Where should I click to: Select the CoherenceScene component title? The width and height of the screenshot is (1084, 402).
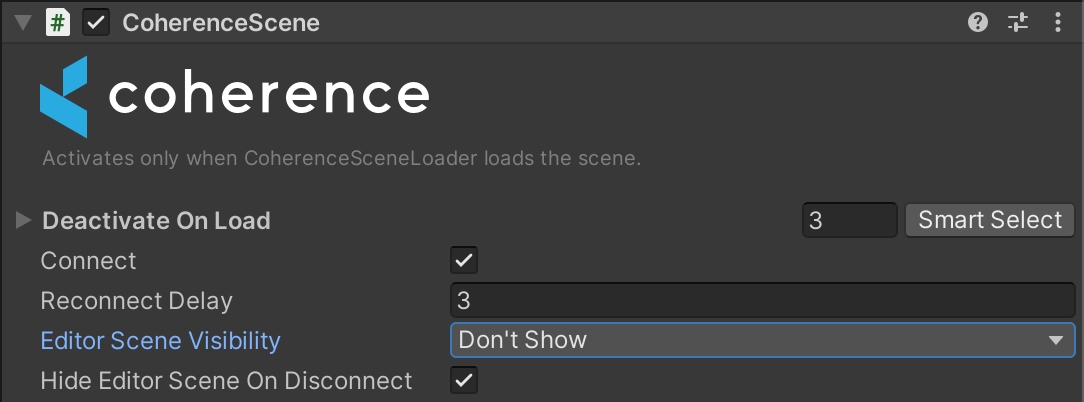click(x=221, y=22)
